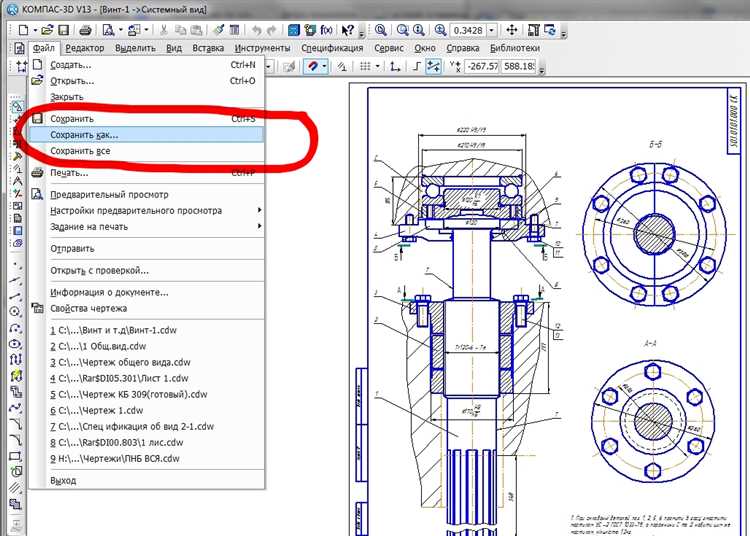
Task: Choose 'Сохранить все' menu entry
Action: [x=146, y=151]
